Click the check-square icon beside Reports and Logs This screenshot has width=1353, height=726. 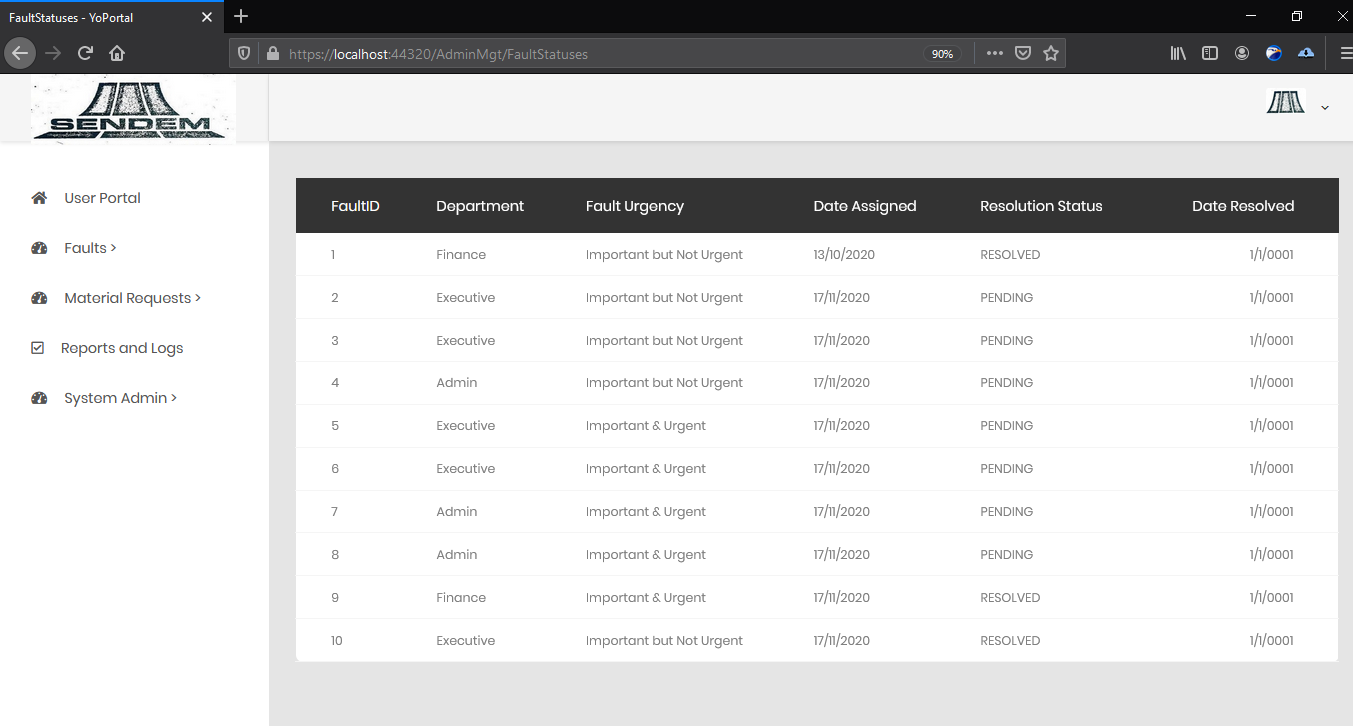38,348
